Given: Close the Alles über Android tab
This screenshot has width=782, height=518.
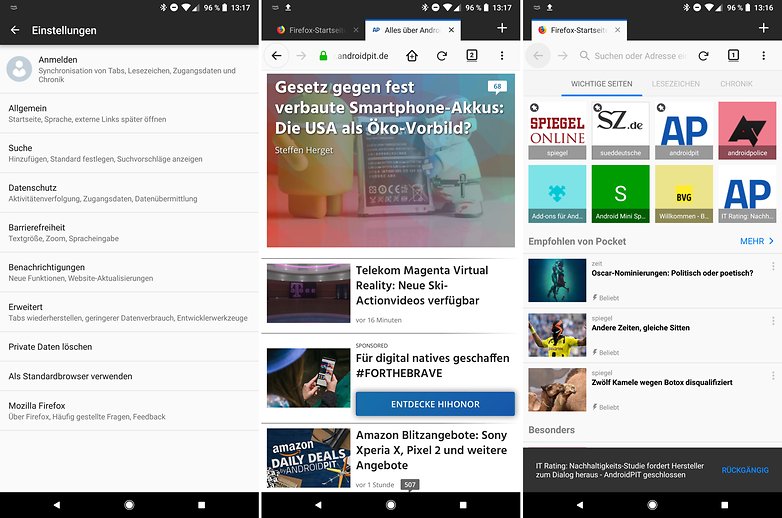Looking at the screenshot, I should click(x=451, y=30).
